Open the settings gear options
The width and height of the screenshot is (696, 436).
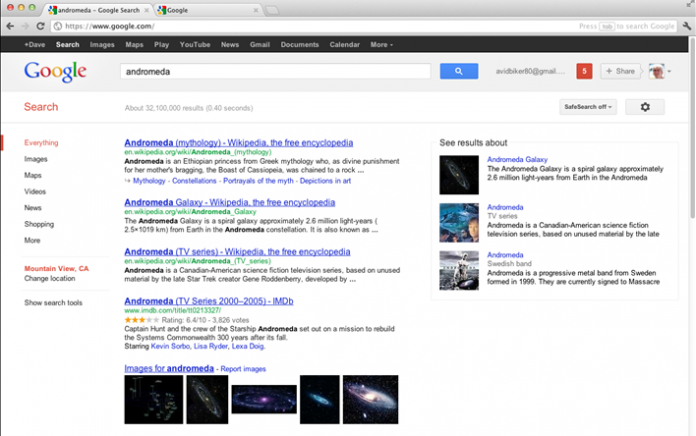coord(644,107)
